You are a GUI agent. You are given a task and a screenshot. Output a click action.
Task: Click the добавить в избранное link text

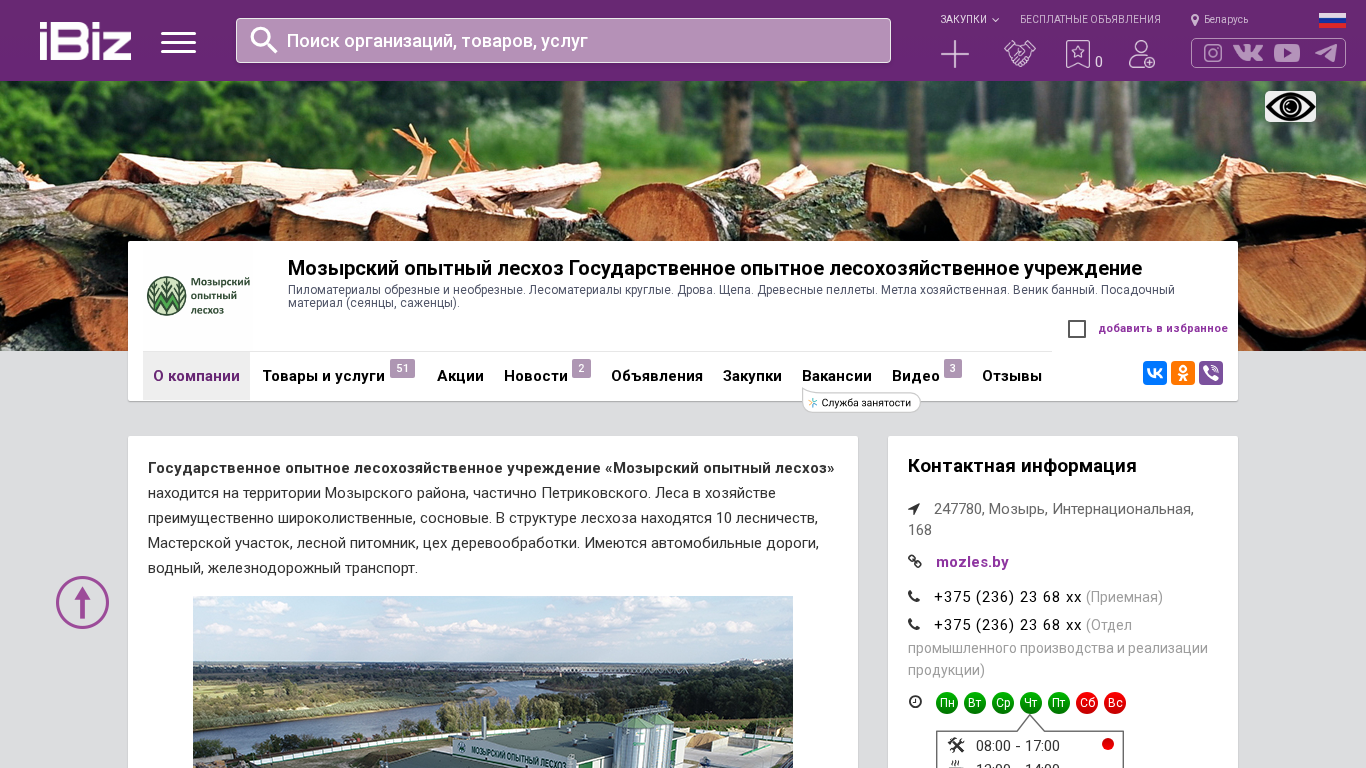(x=1163, y=329)
